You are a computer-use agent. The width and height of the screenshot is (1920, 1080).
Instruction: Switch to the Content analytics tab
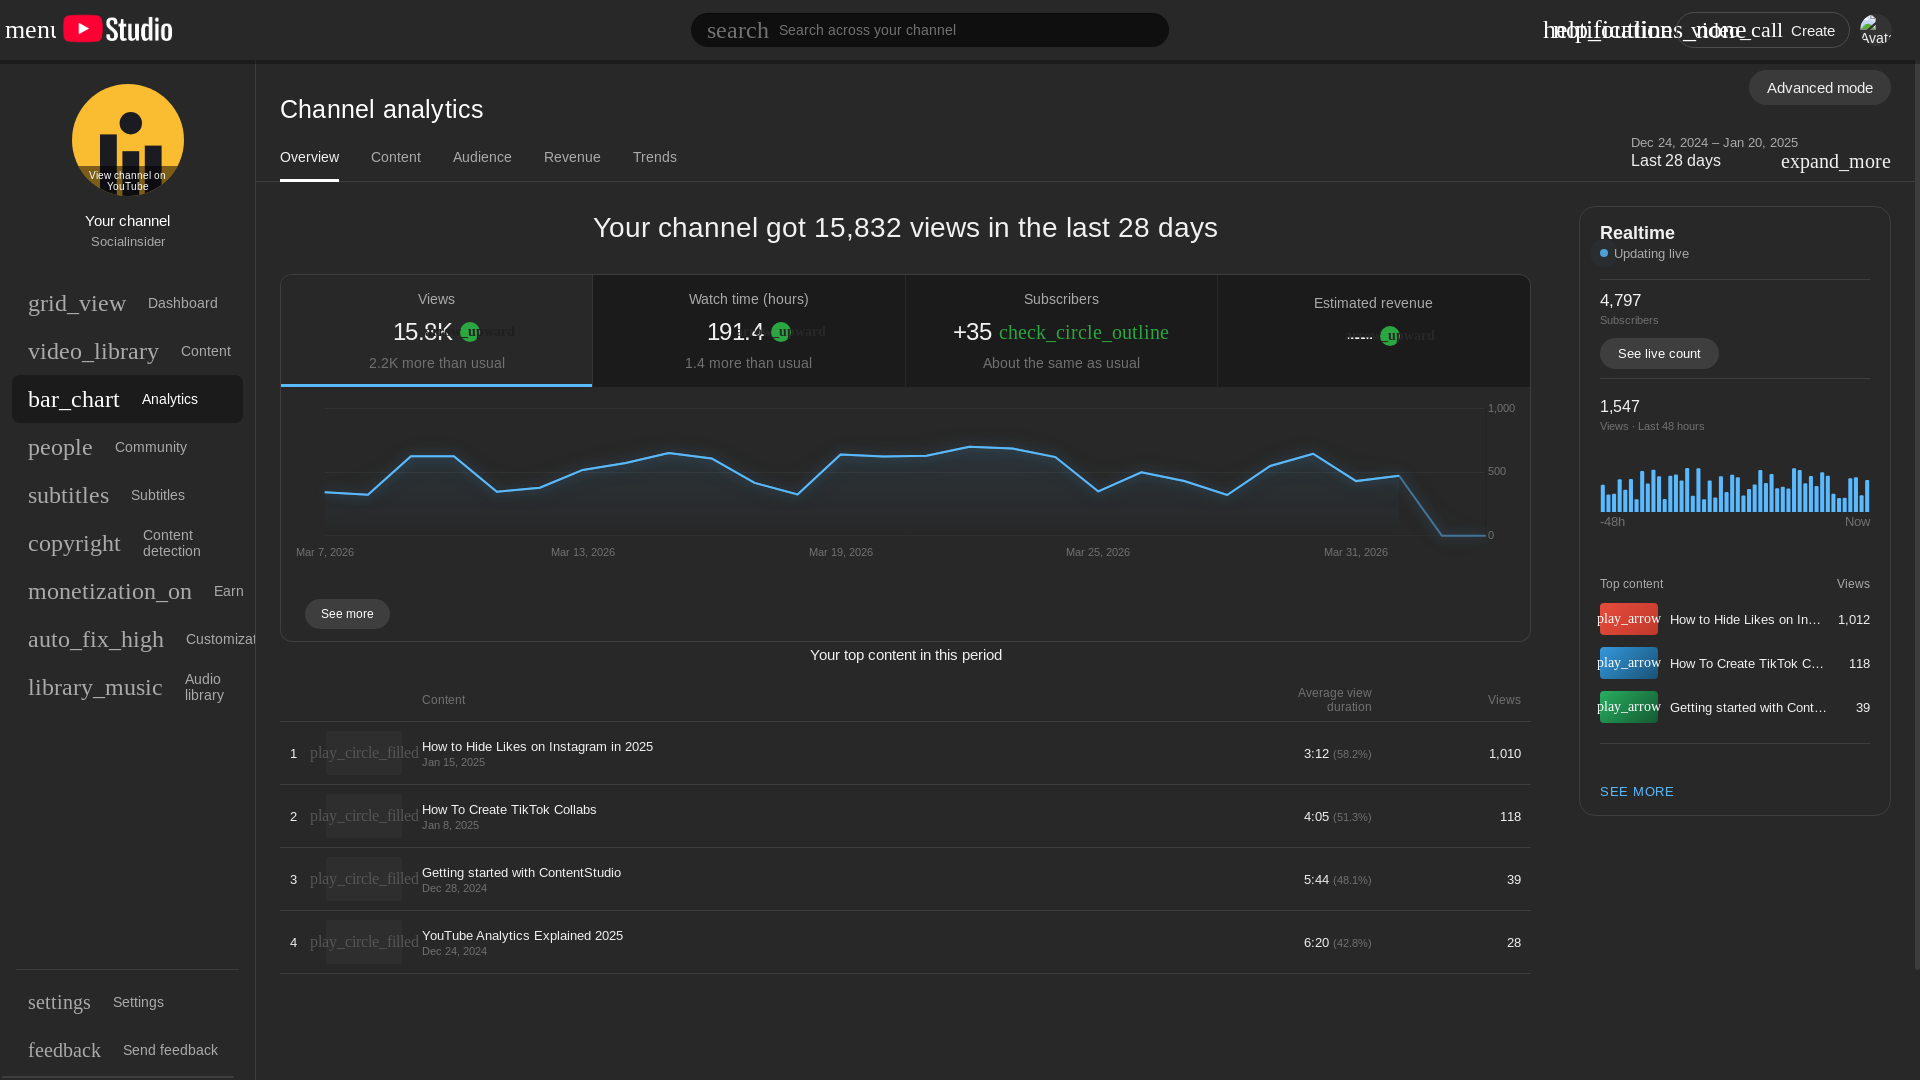[x=396, y=157]
